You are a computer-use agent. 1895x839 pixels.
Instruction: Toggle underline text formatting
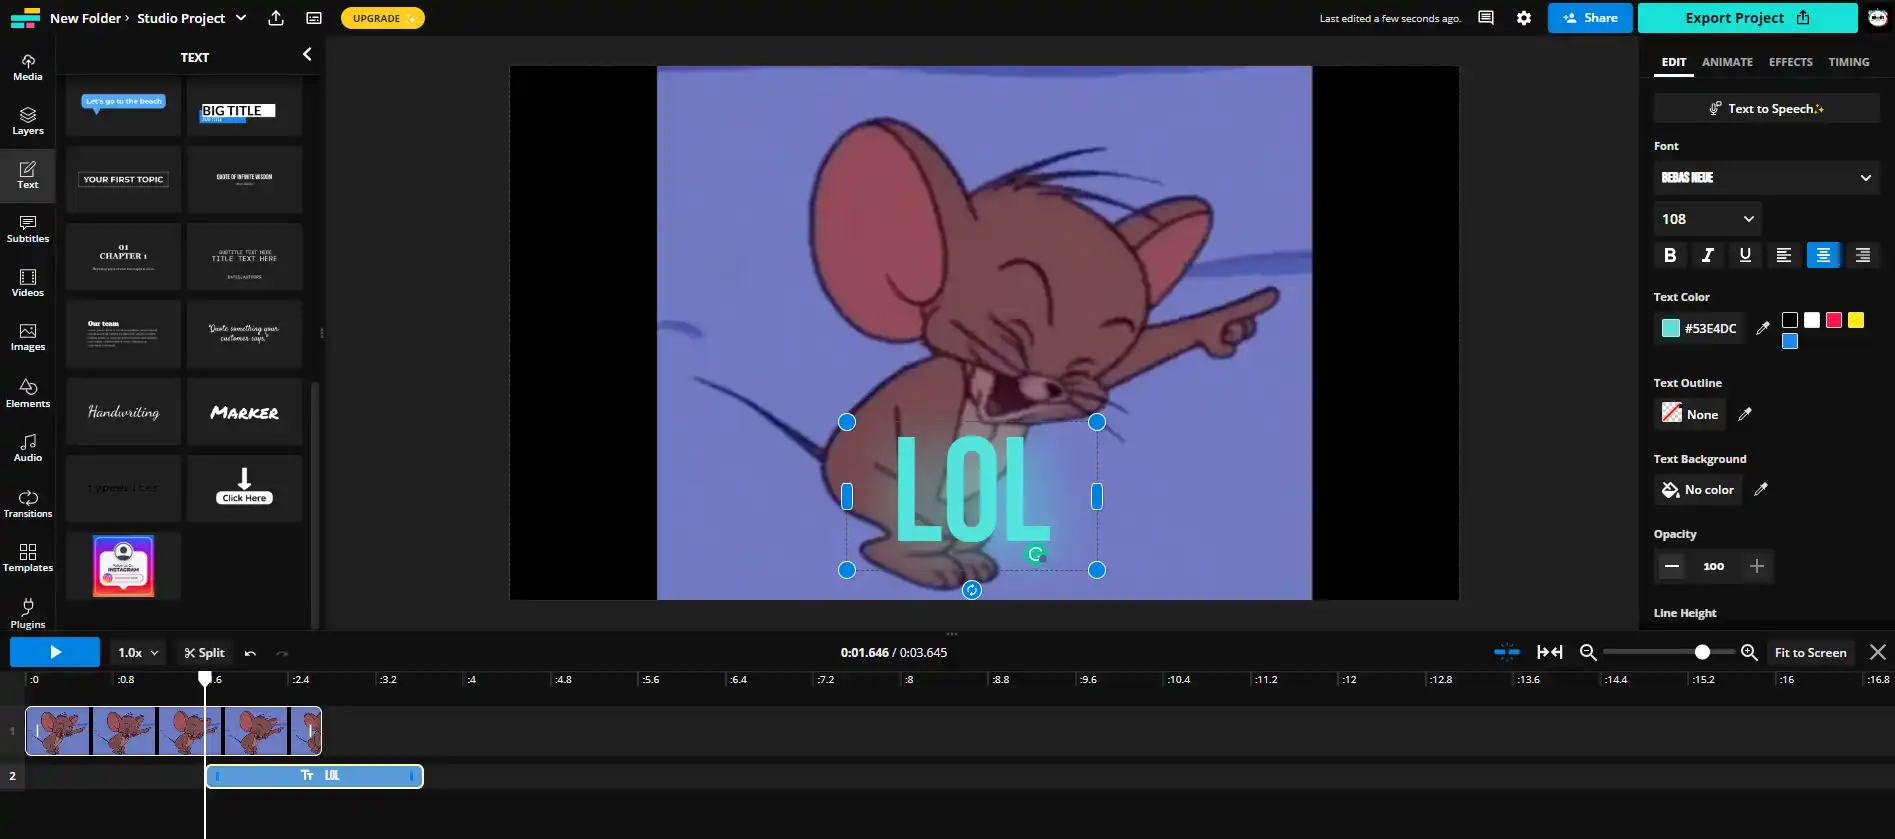click(x=1745, y=255)
